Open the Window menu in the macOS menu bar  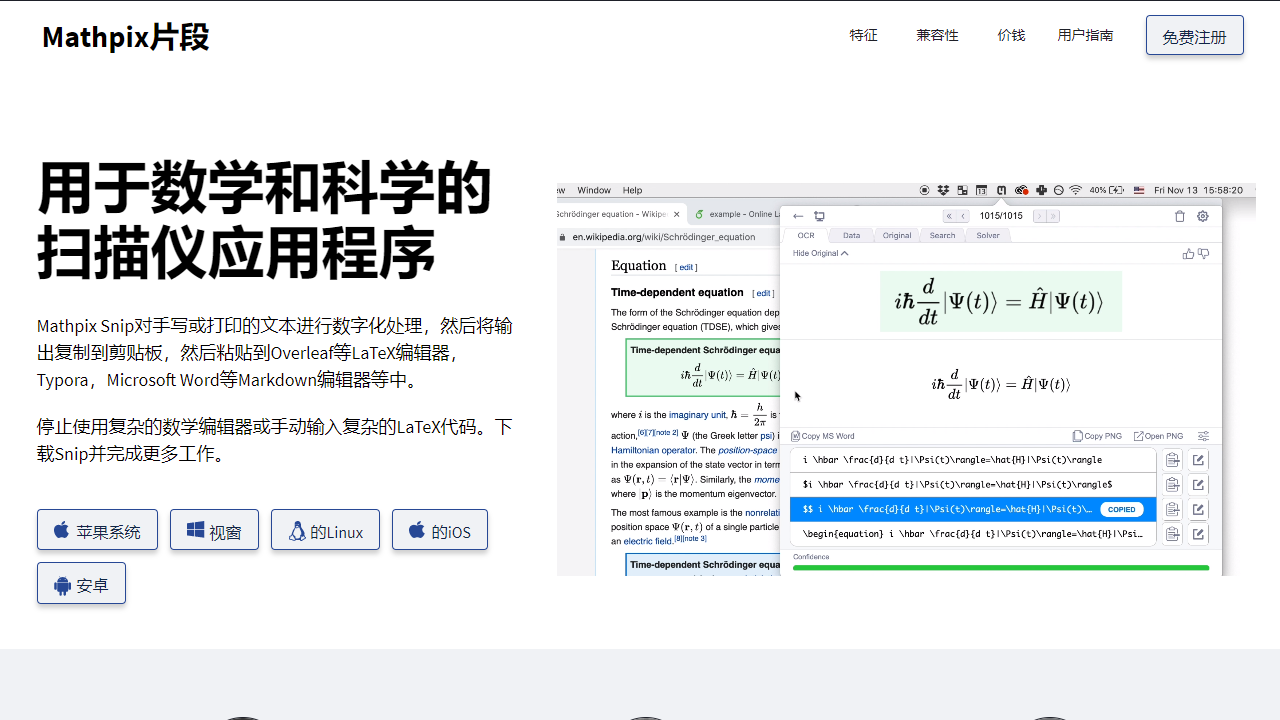point(594,190)
